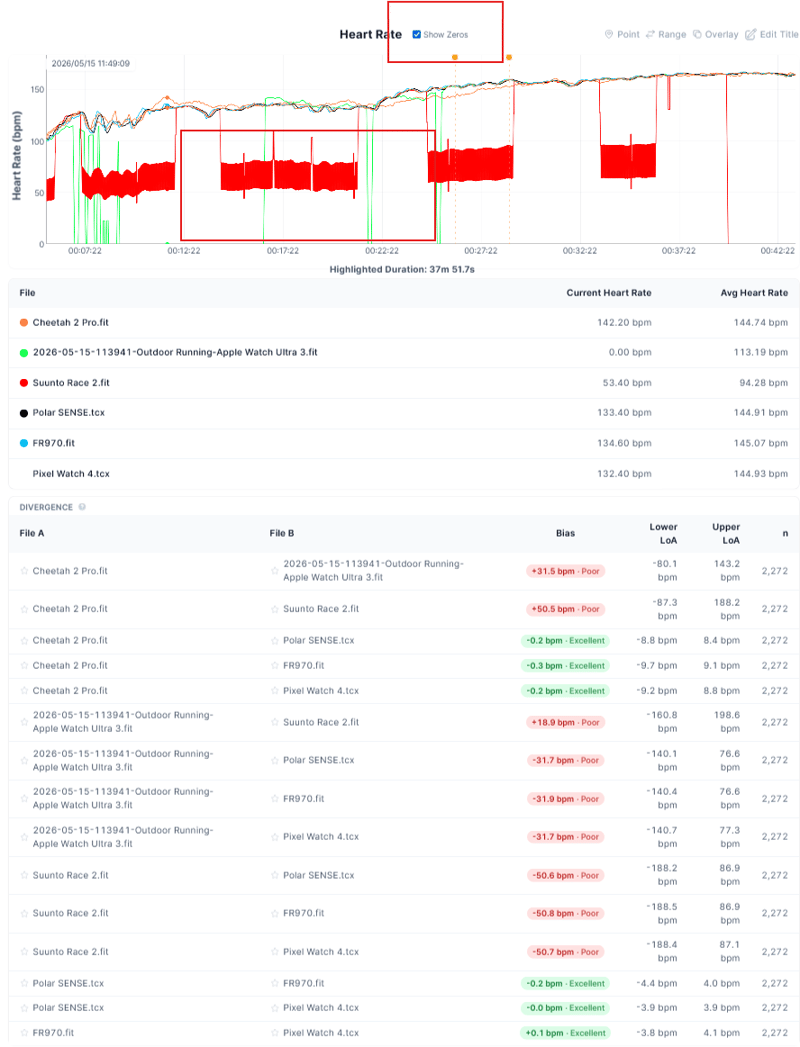Select FR970.fit file row in legend
The image size is (800, 1047).
pos(403,443)
